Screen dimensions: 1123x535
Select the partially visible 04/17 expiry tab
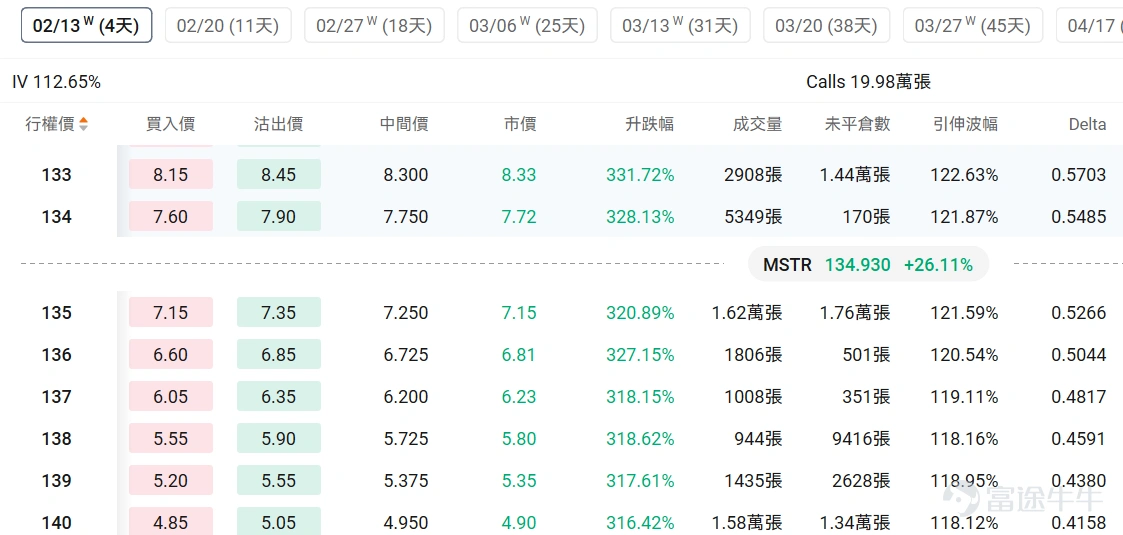tap(1089, 26)
